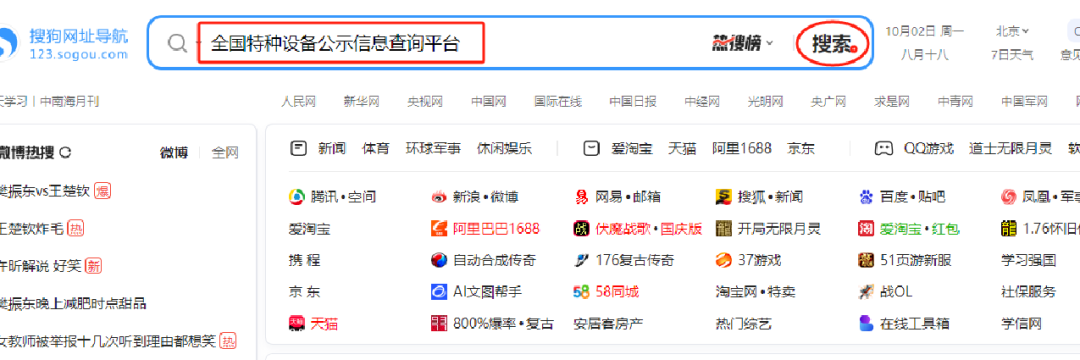This screenshot has width=1080, height=360.
Task: Refresh the 微博热搜 list icon
Action: (65, 153)
